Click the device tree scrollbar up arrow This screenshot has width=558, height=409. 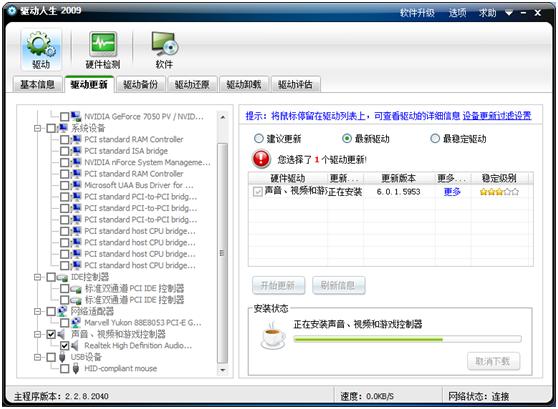(x=223, y=117)
